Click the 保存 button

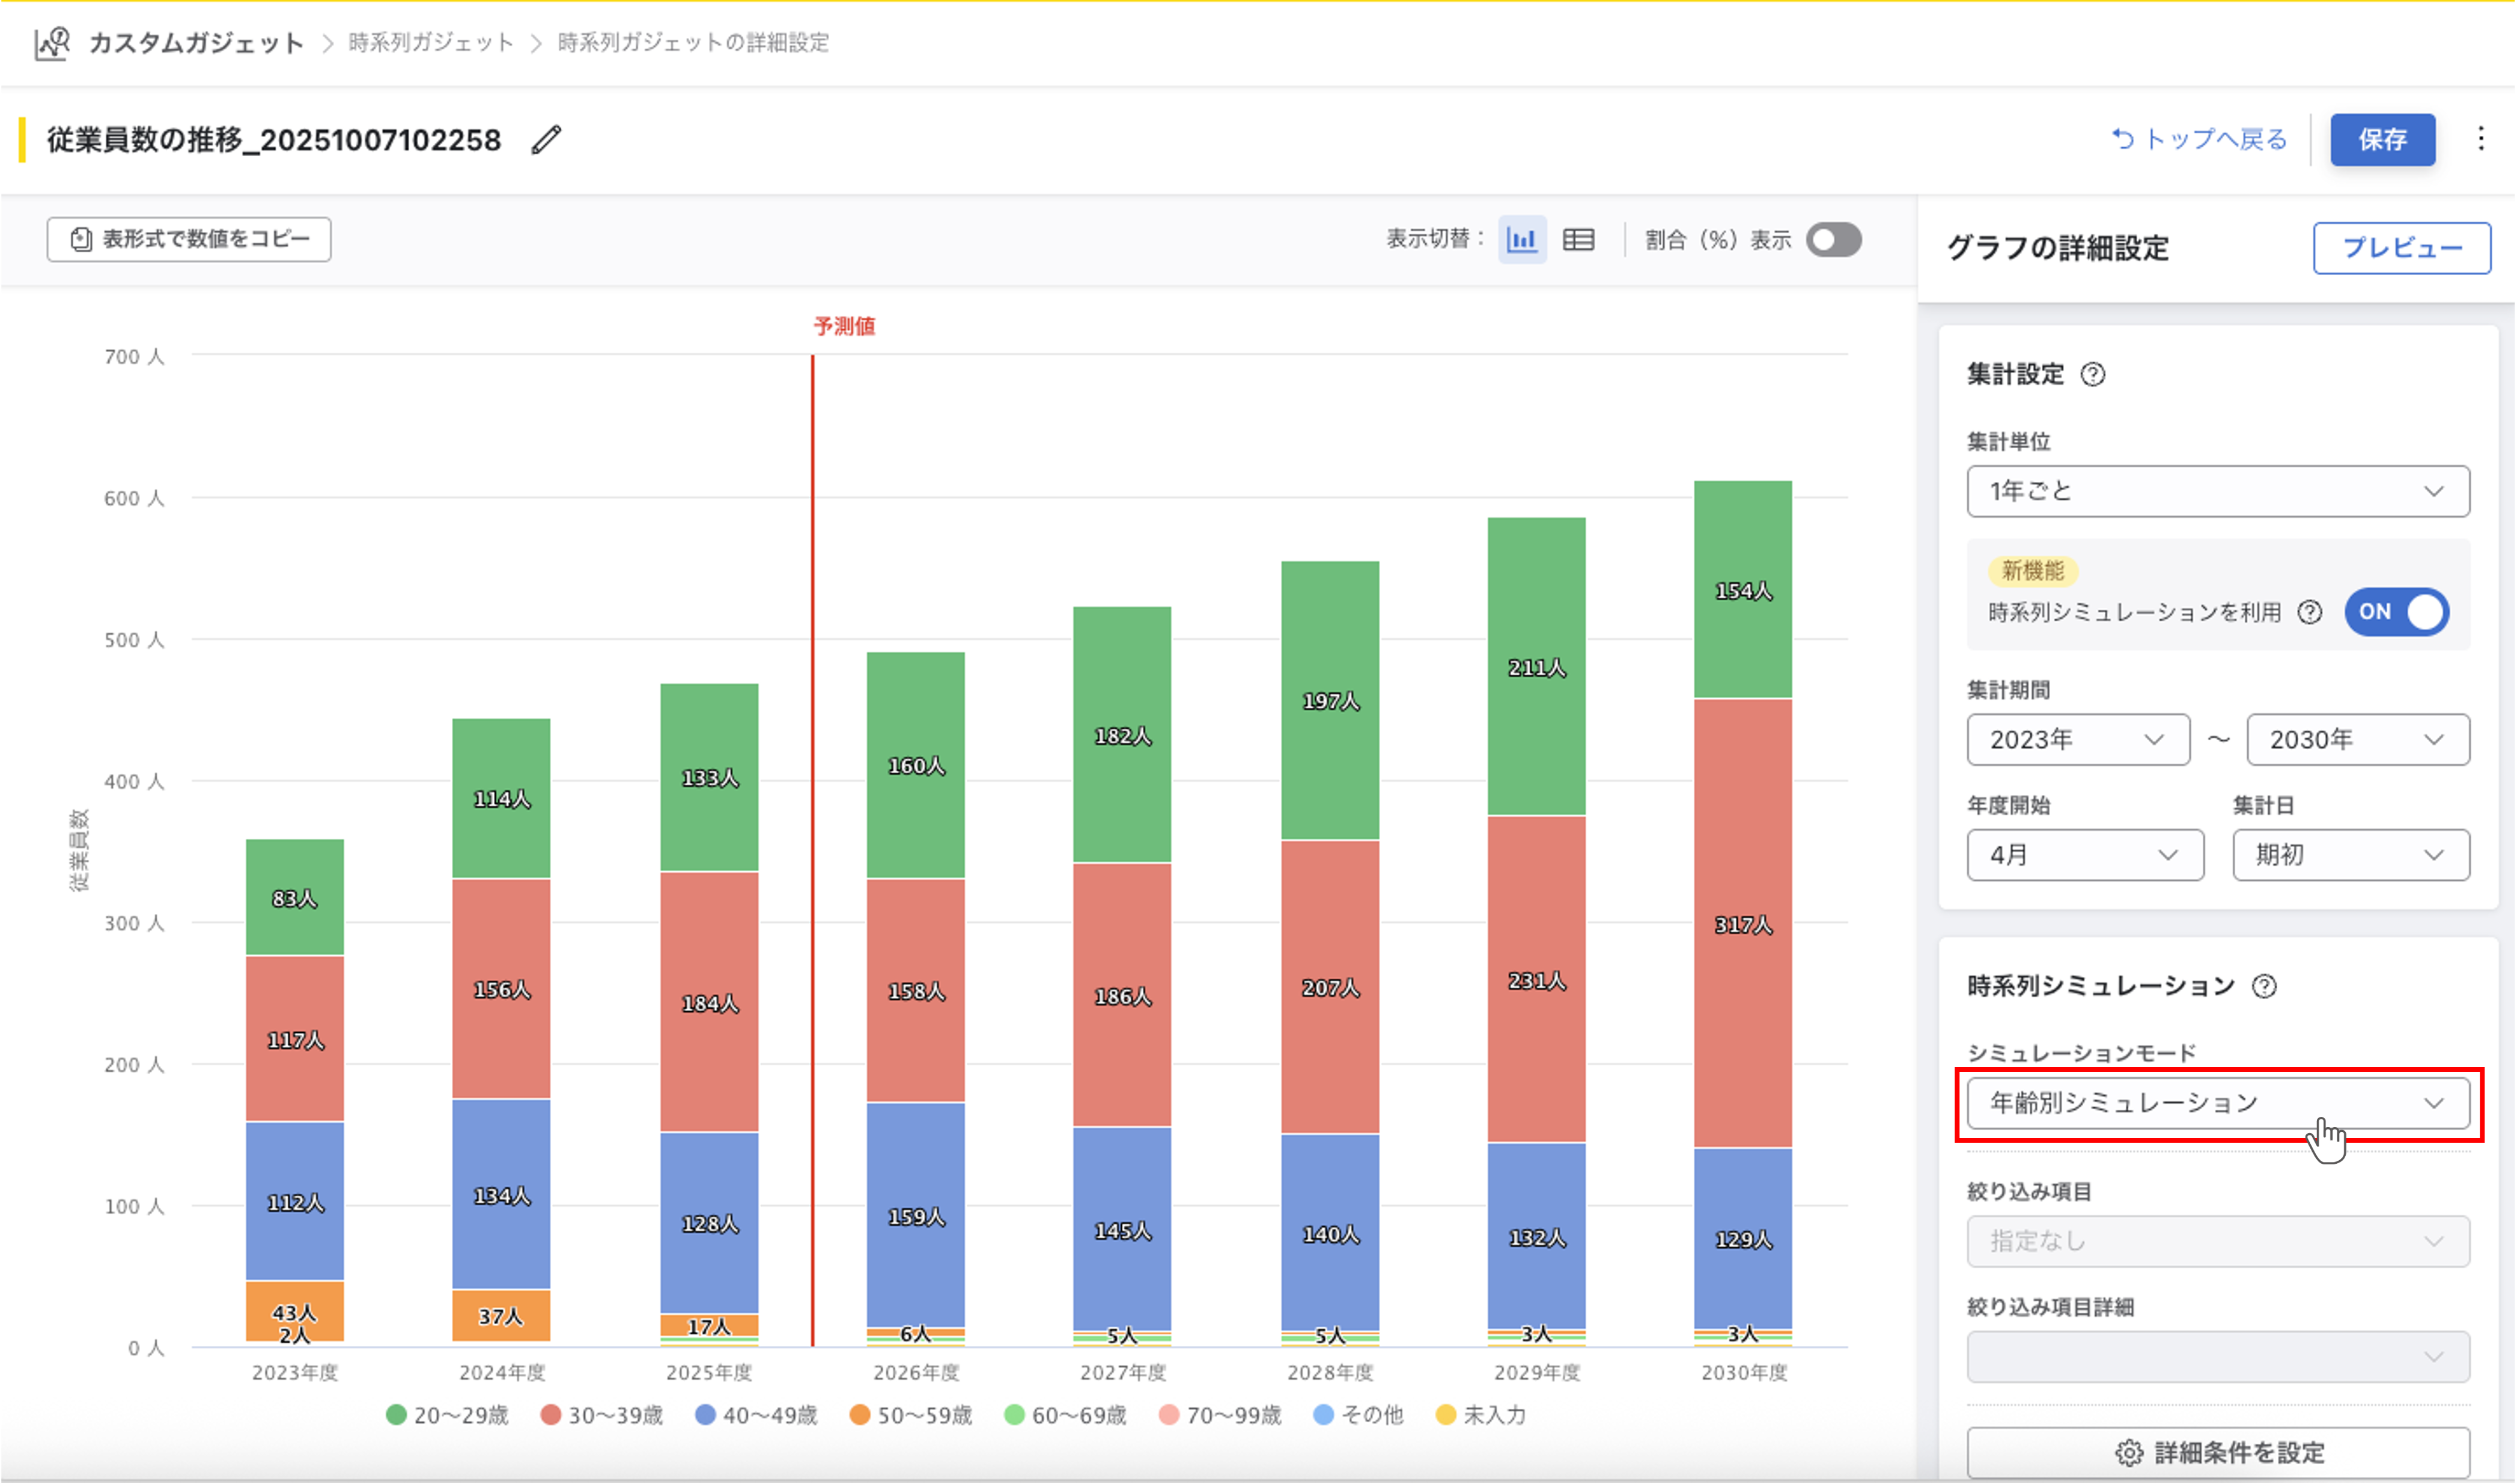click(x=2382, y=140)
